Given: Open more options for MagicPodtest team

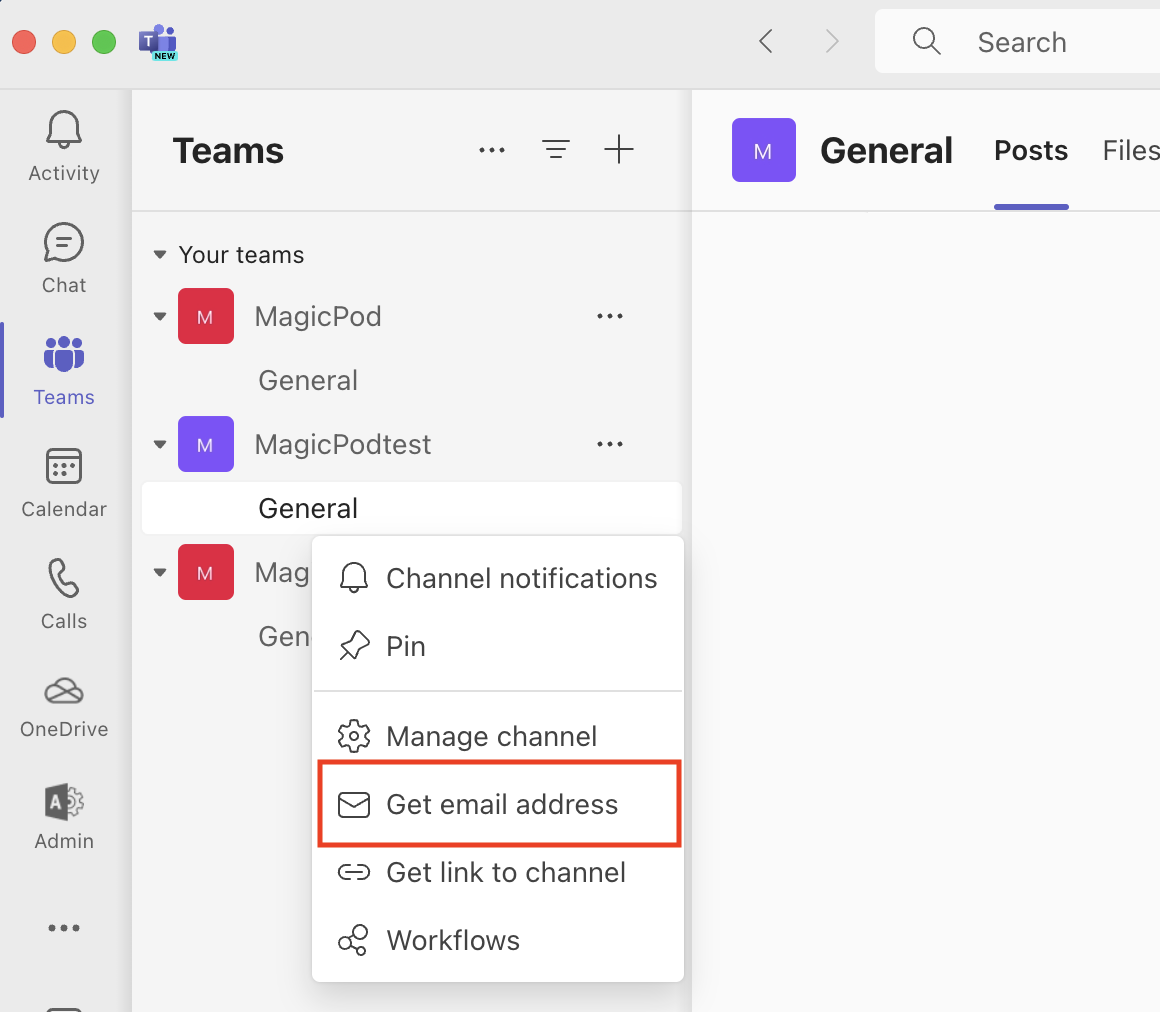Looking at the screenshot, I should (x=610, y=445).
